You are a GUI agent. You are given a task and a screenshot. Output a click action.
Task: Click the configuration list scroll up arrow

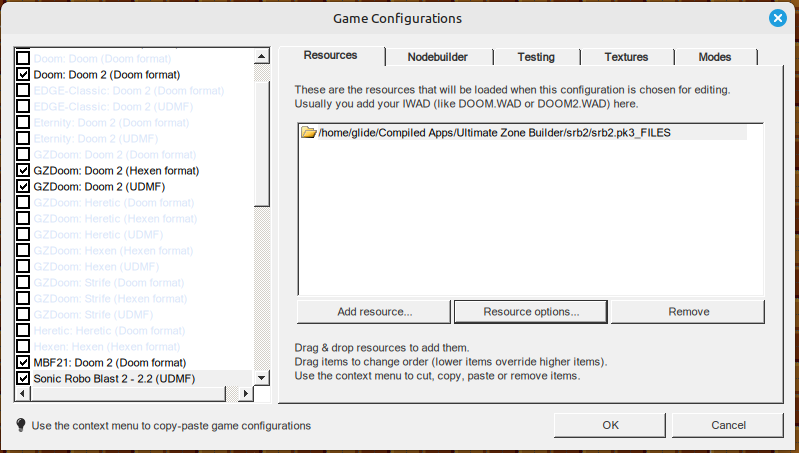tap(262, 56)
